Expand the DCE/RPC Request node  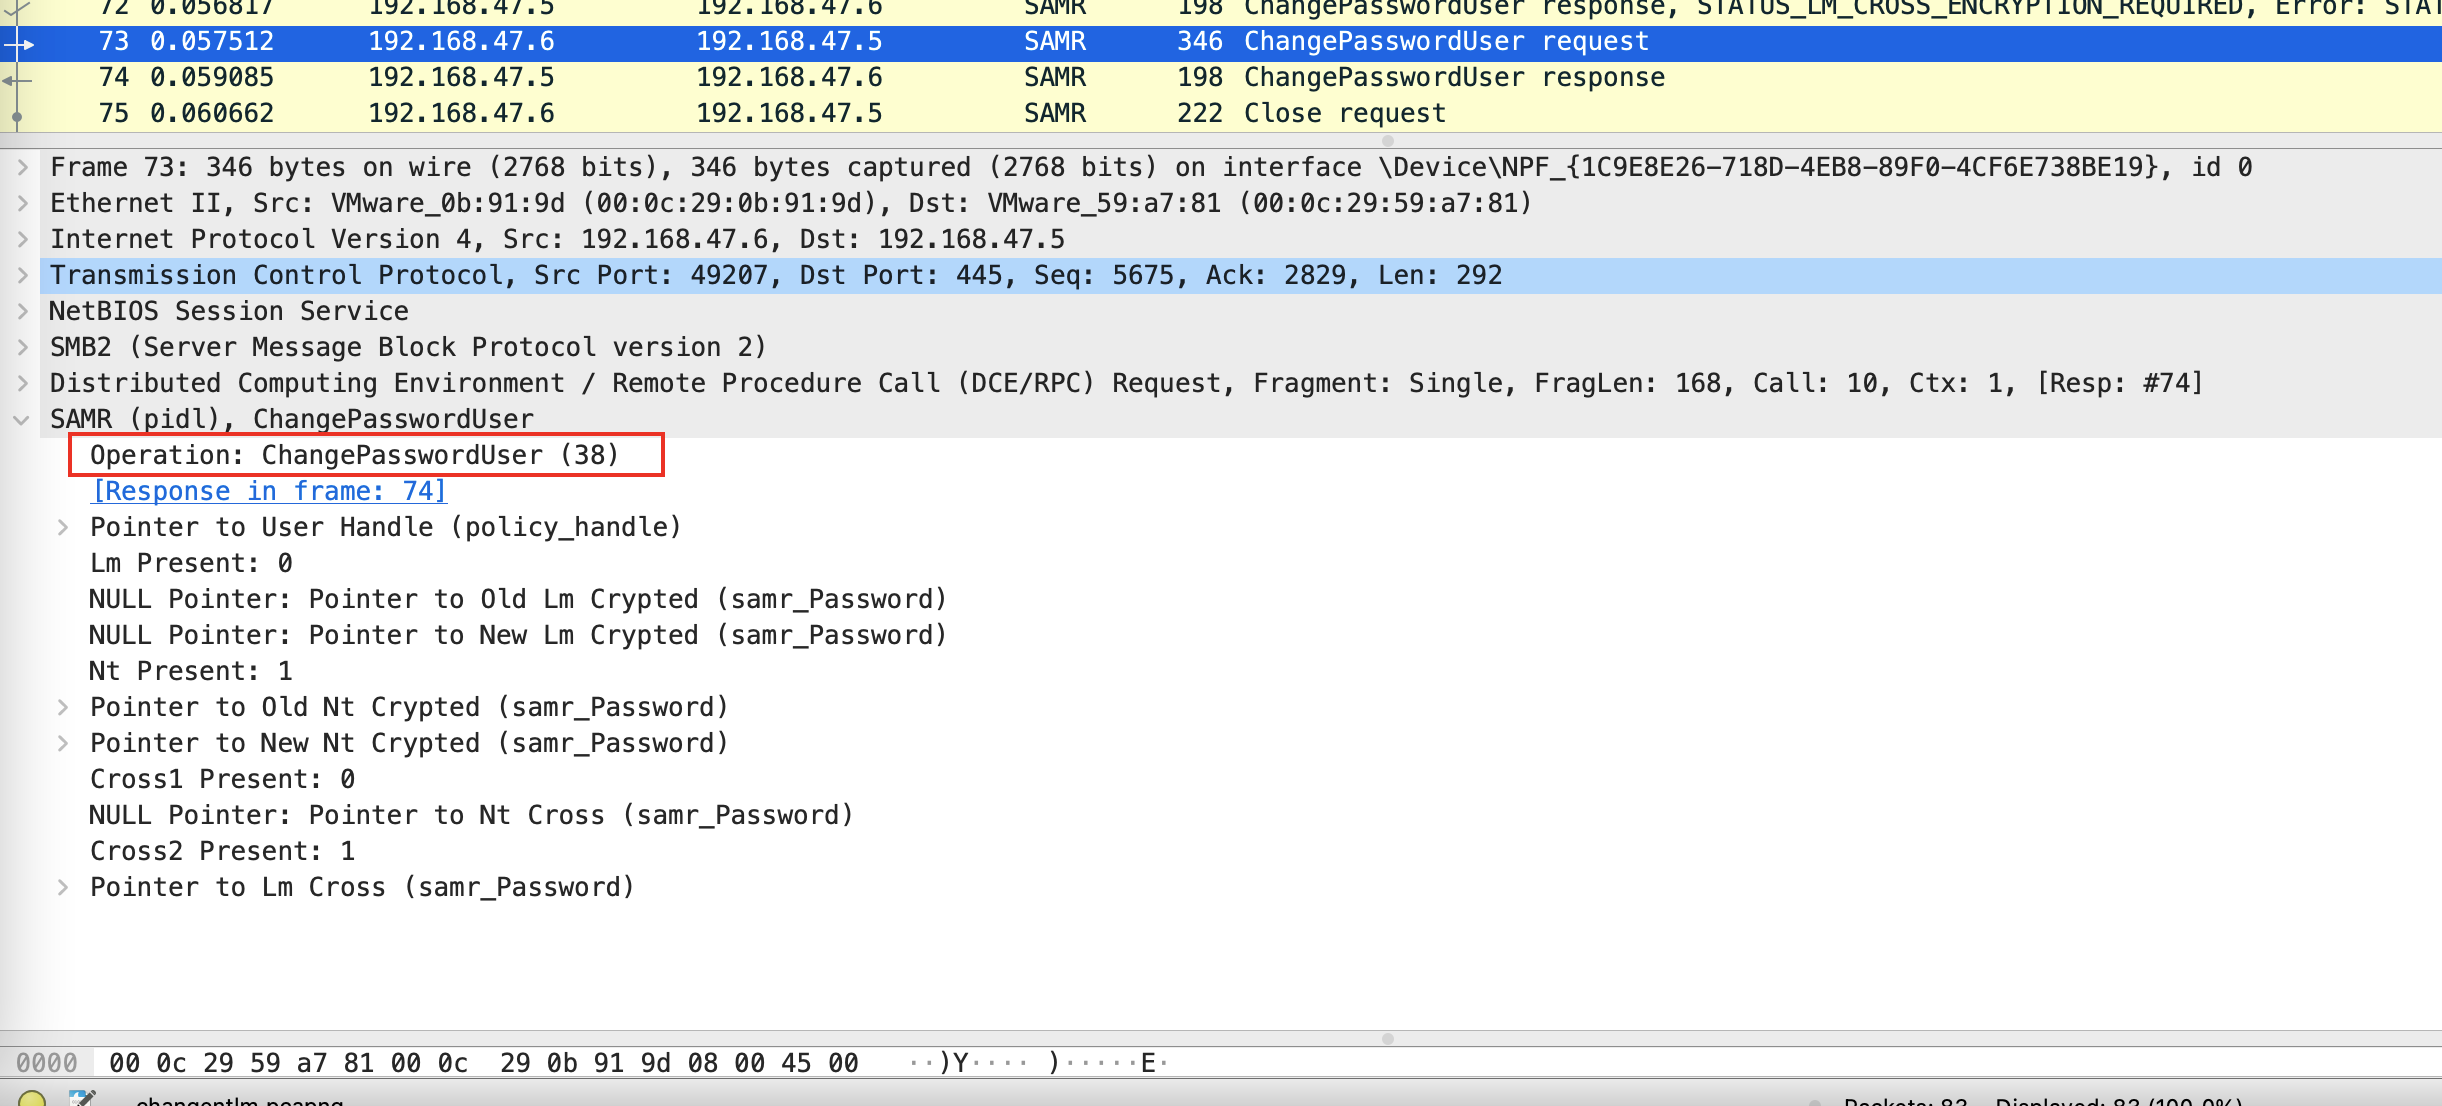click(22, 383)
